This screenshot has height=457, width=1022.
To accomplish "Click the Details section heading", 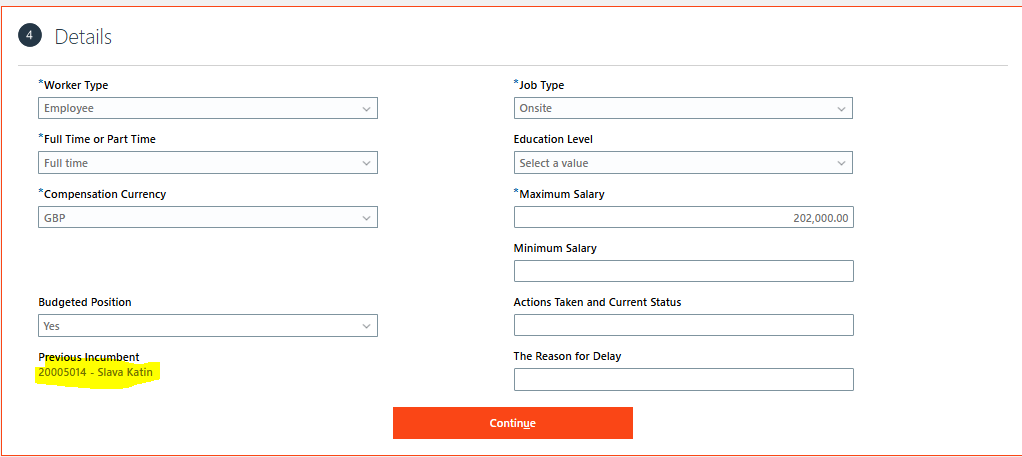I will (x=83, y=37).
